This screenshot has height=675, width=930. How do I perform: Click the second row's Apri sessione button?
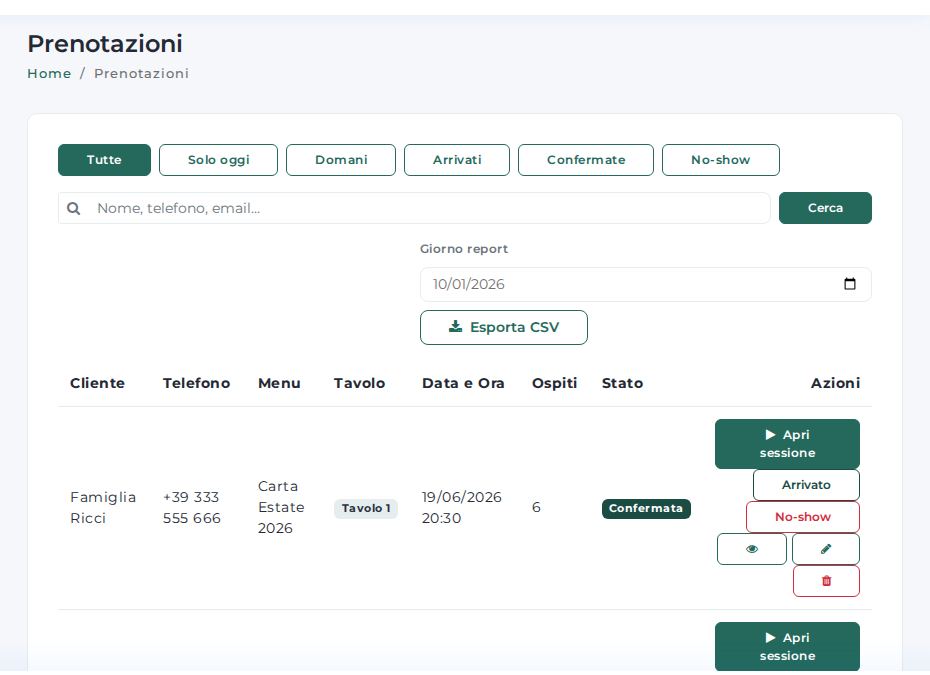pos(787,647)
